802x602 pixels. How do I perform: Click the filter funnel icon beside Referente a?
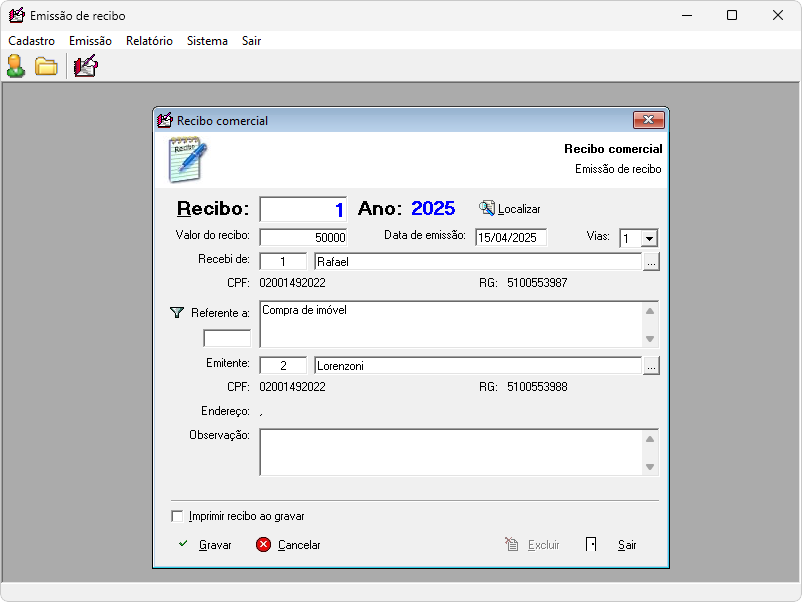[177, 313]
